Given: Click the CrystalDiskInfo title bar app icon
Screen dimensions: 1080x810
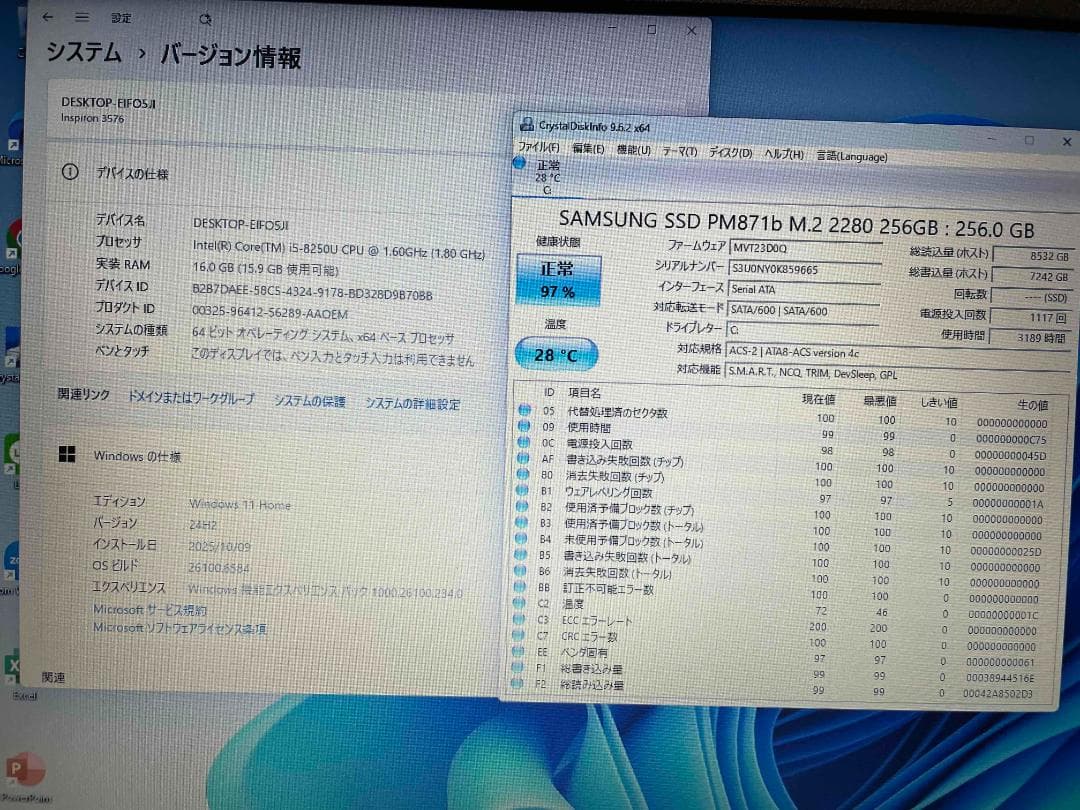Looking at the screenshot, I should (527, 125).
